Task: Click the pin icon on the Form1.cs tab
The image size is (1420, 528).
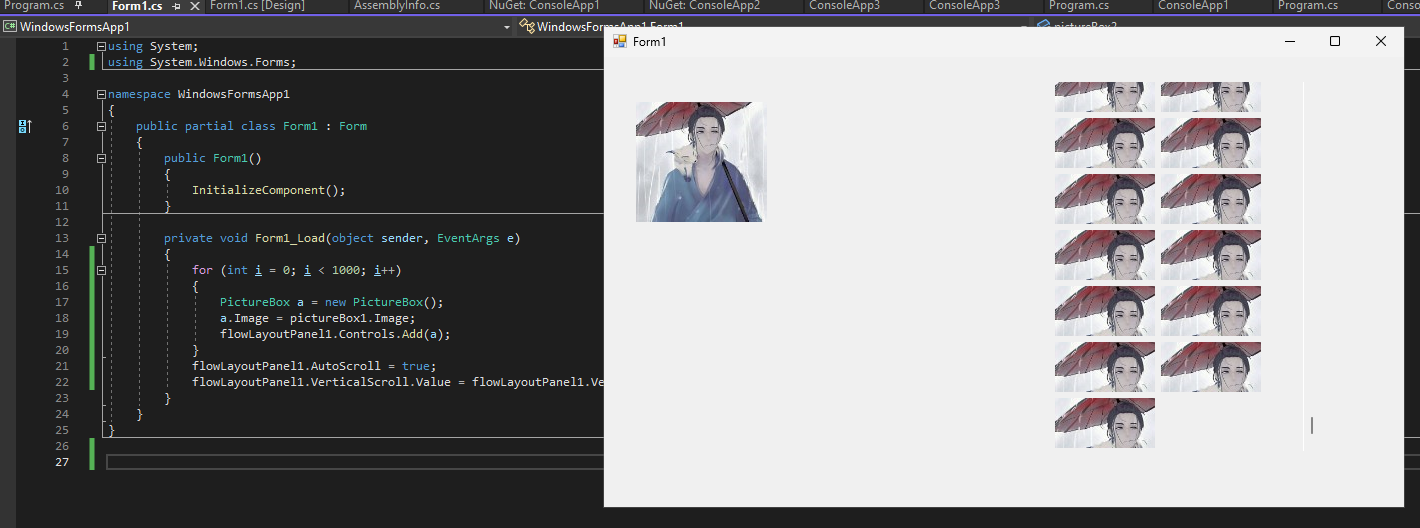Action: pyautogui.click(x=177, y=6)
